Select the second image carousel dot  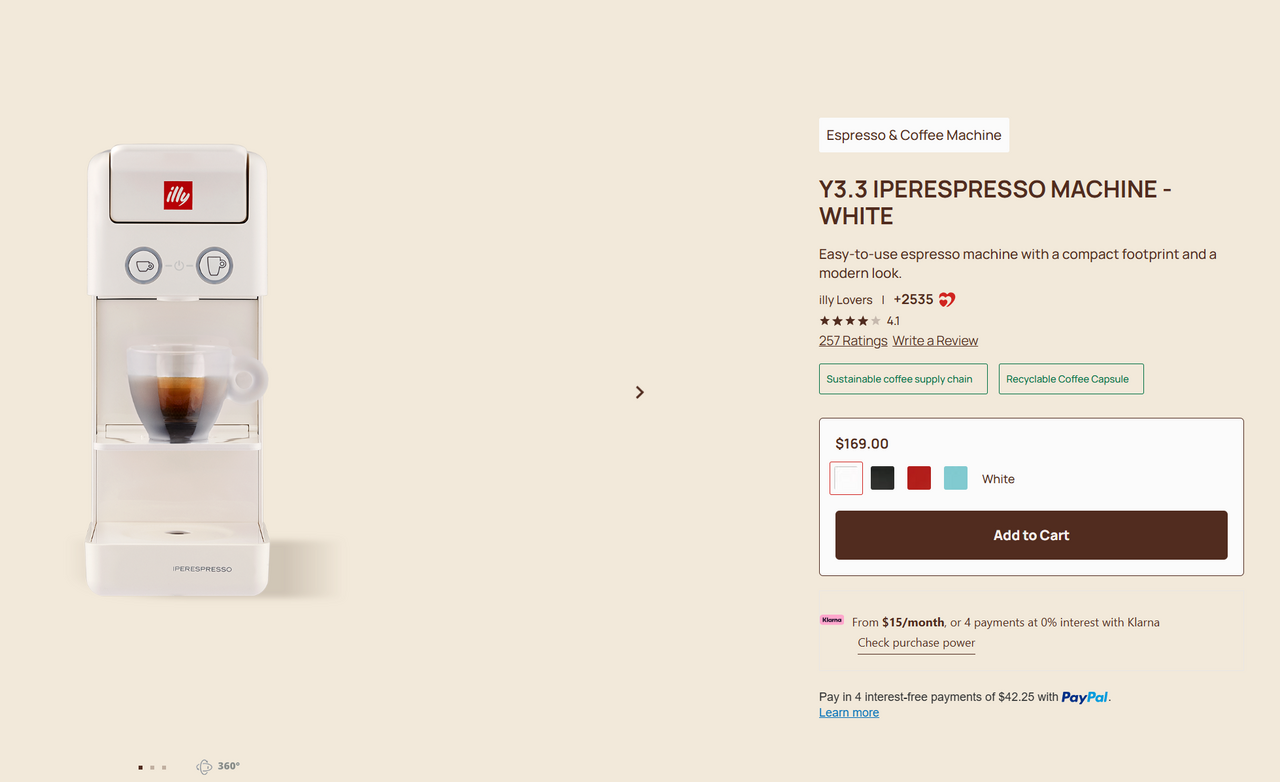coord(152,767)
